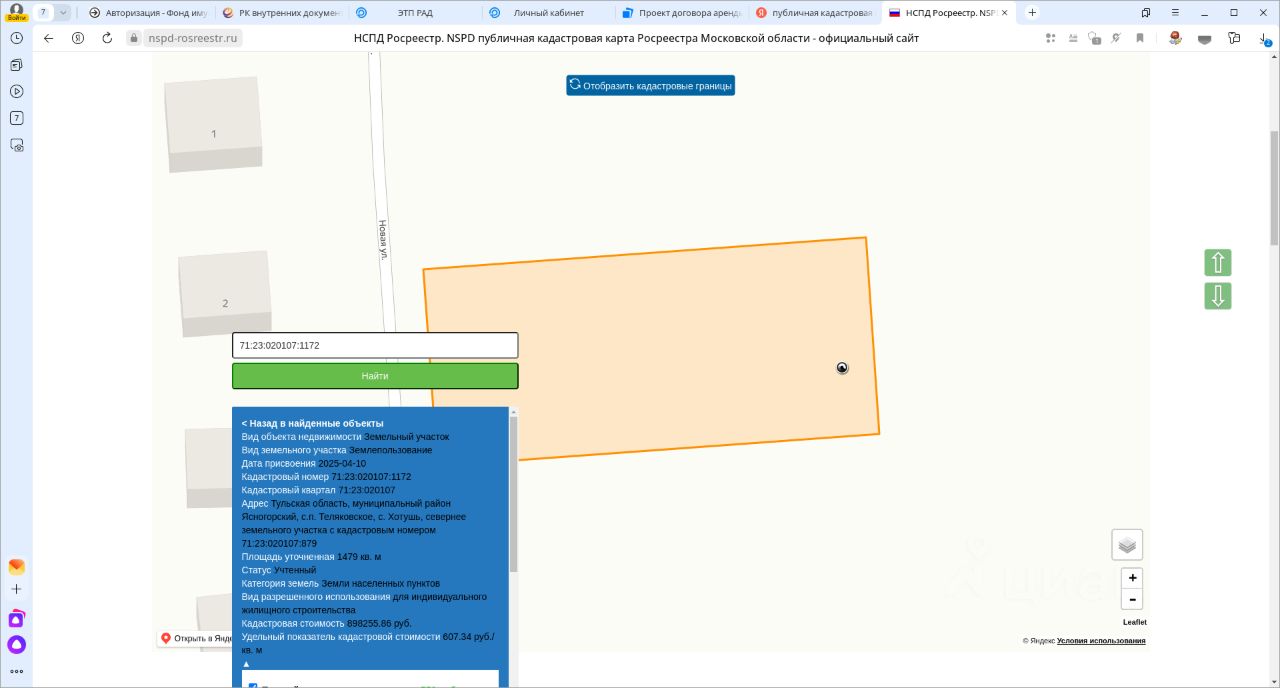Click the cadastral number search field

[x=375, y=345]
